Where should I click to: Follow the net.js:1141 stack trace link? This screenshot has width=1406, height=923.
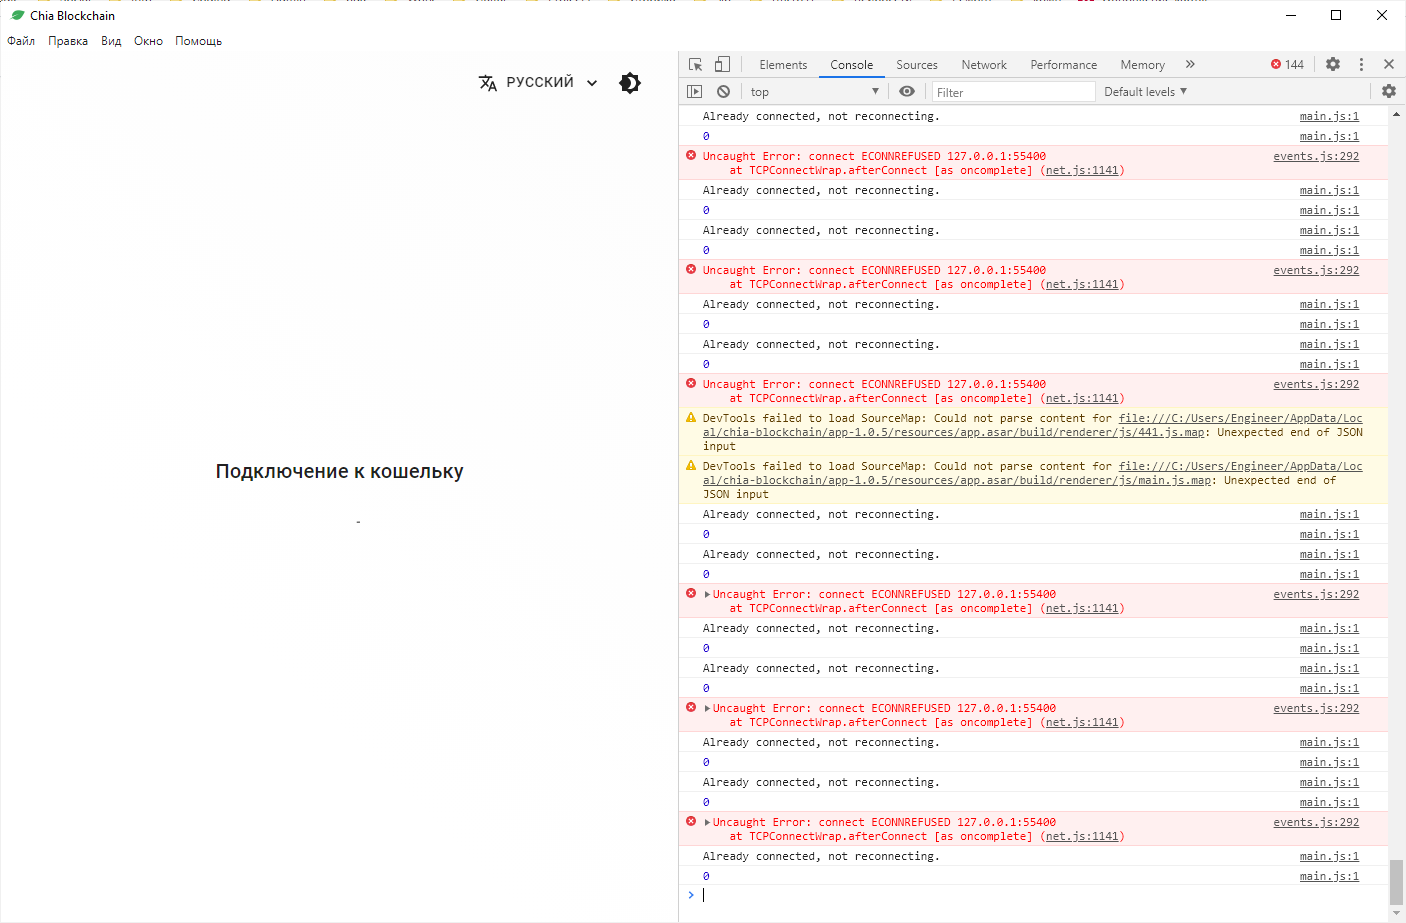[x=1082, y=170]
